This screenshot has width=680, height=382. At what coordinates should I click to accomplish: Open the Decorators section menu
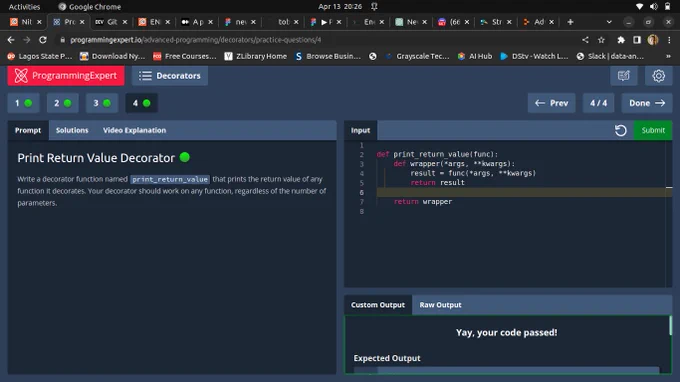coord(170,76)
